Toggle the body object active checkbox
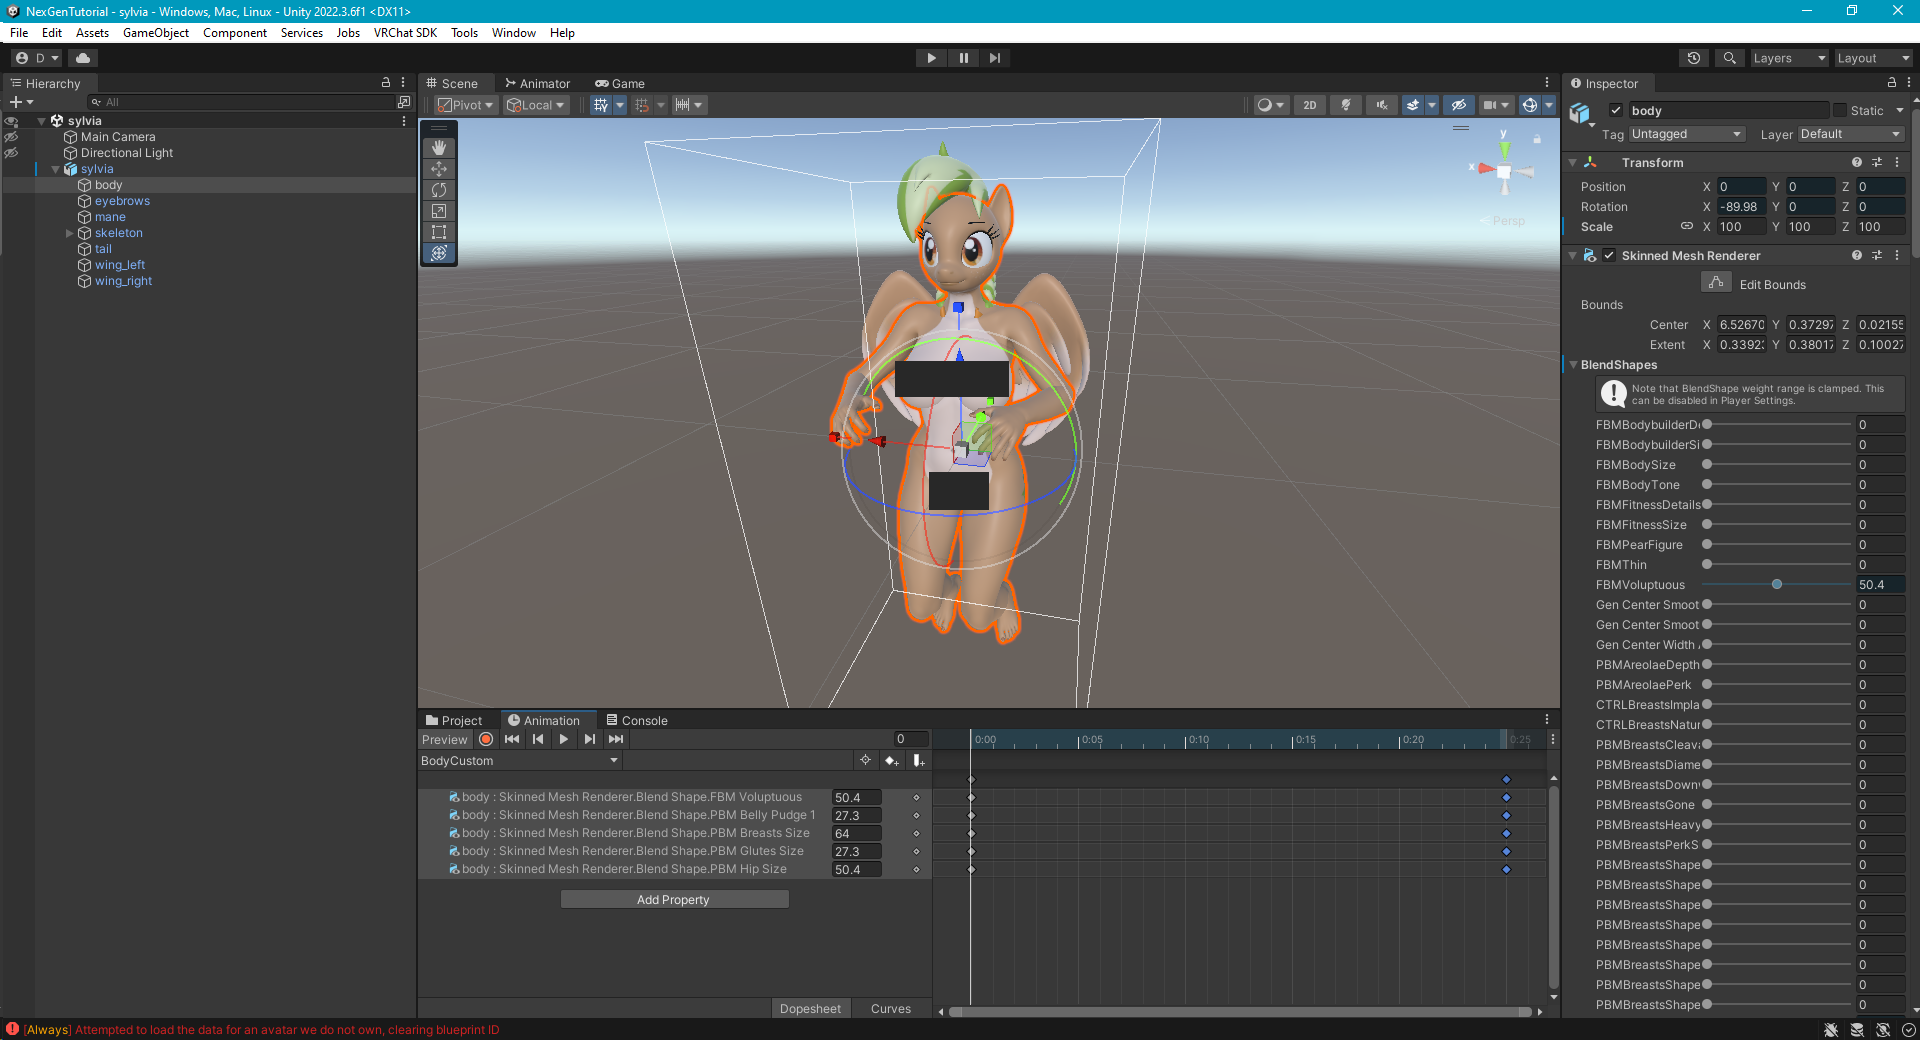This screenshot has width=1920, height=1040. click(x=1615, y=110)
